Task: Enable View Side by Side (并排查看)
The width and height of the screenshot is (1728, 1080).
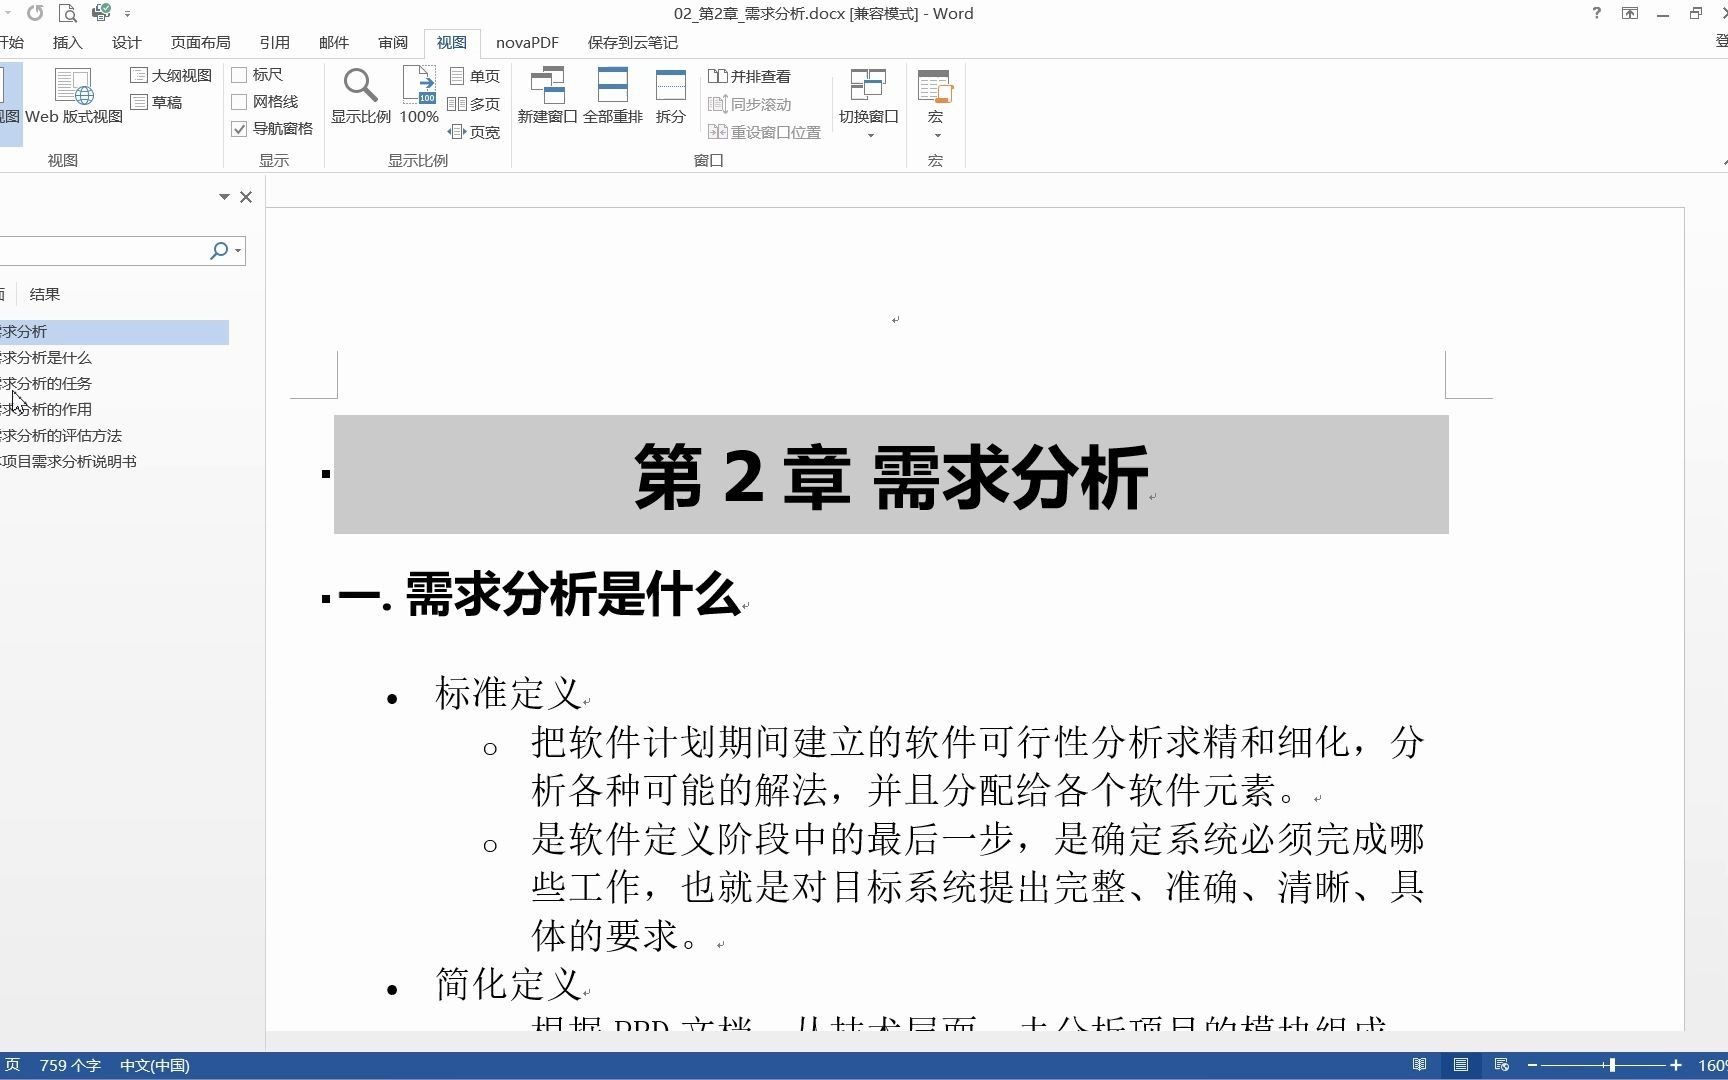Action: coord(749,76)
